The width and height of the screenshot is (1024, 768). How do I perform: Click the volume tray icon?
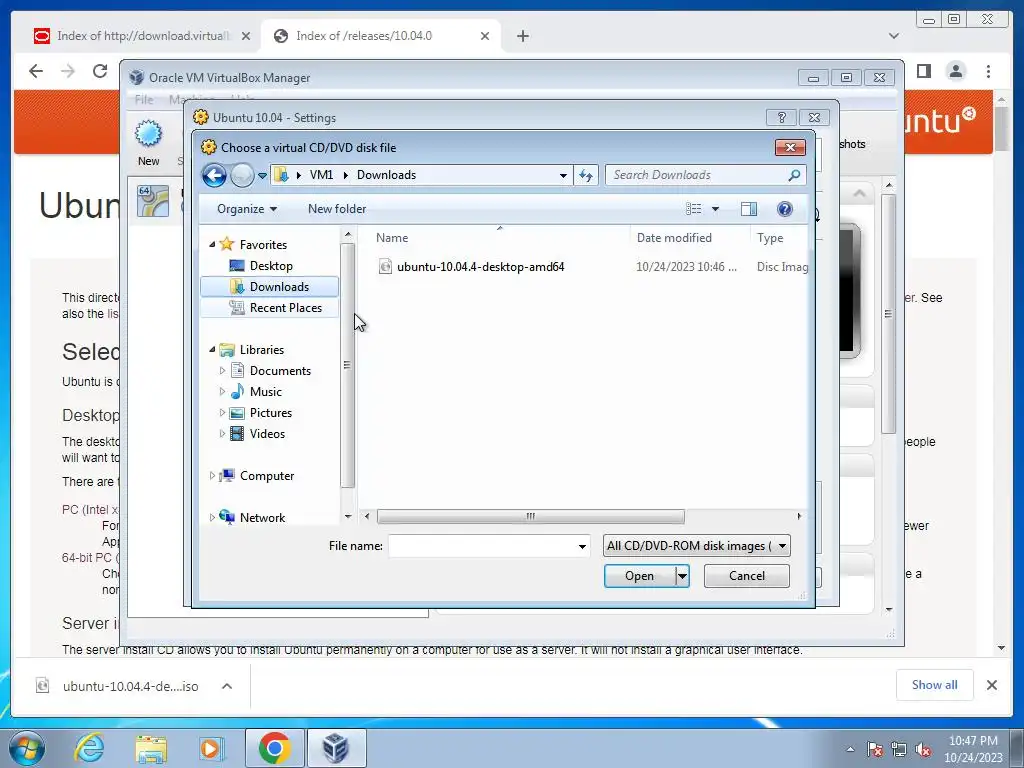point(923,750)
